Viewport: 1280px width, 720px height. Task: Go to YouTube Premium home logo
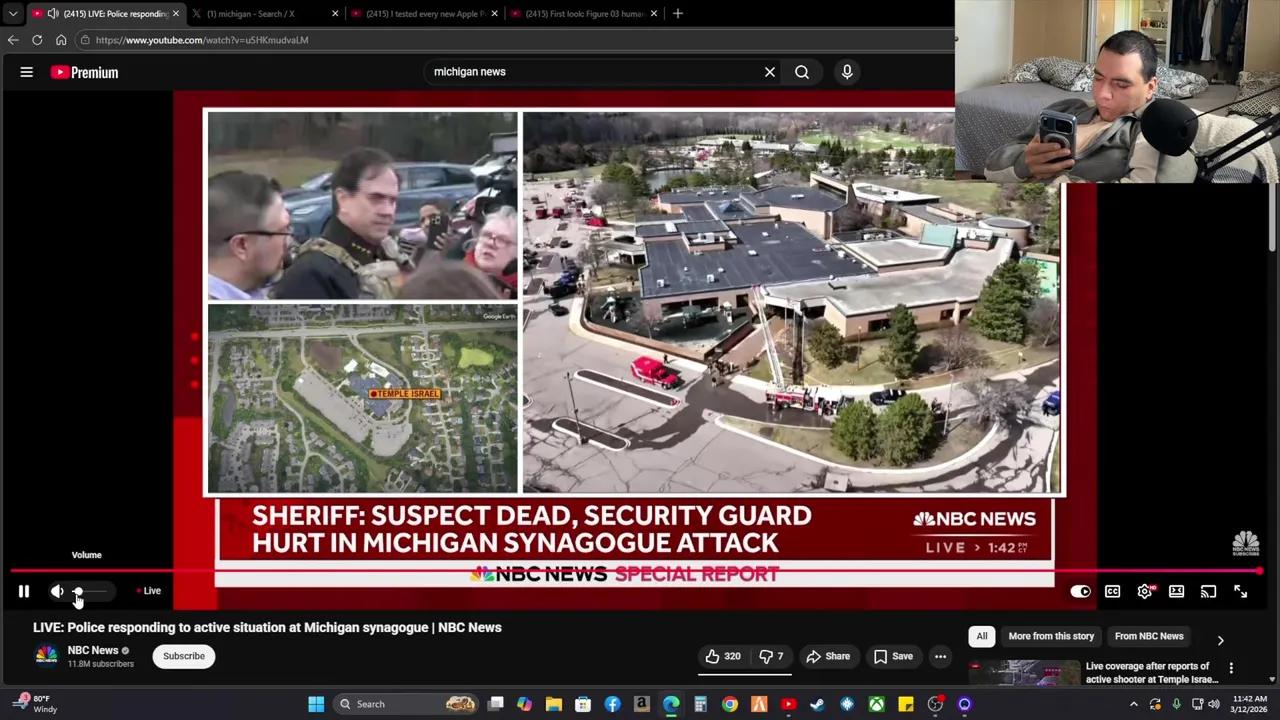[x=85, y=72]
